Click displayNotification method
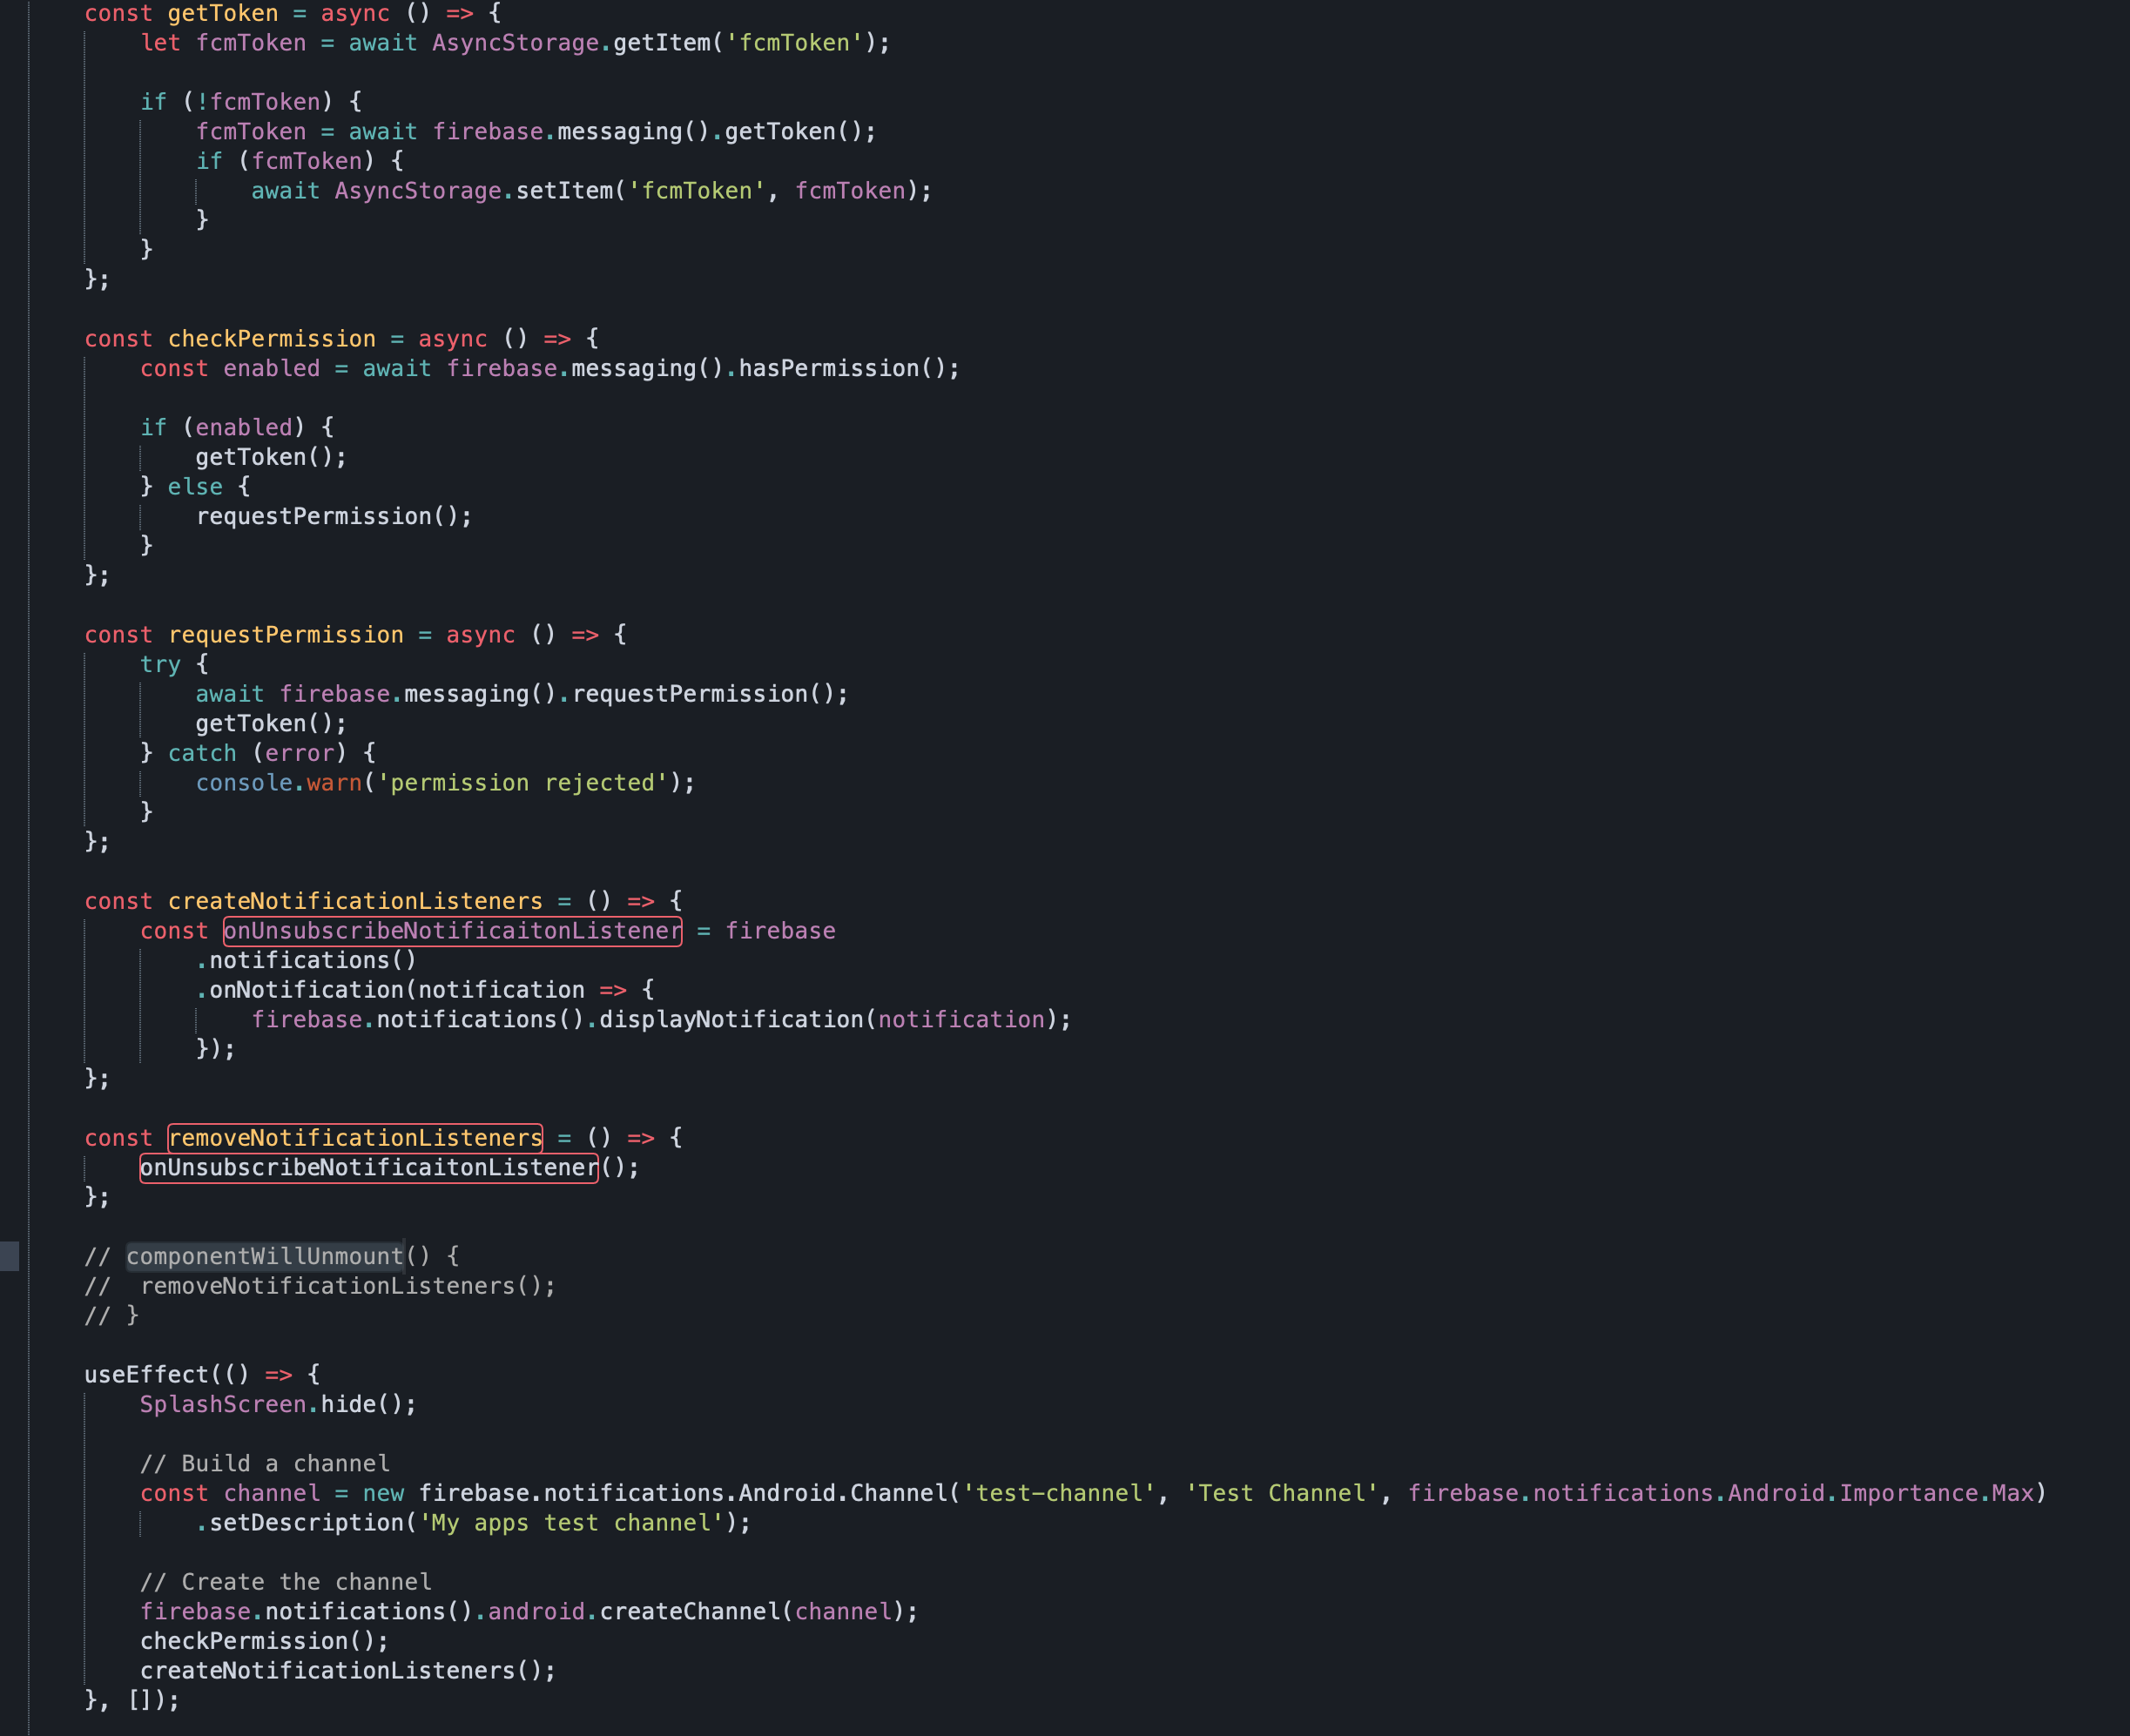The width and height of the screenshot is (2130, 1736). 731,1020
